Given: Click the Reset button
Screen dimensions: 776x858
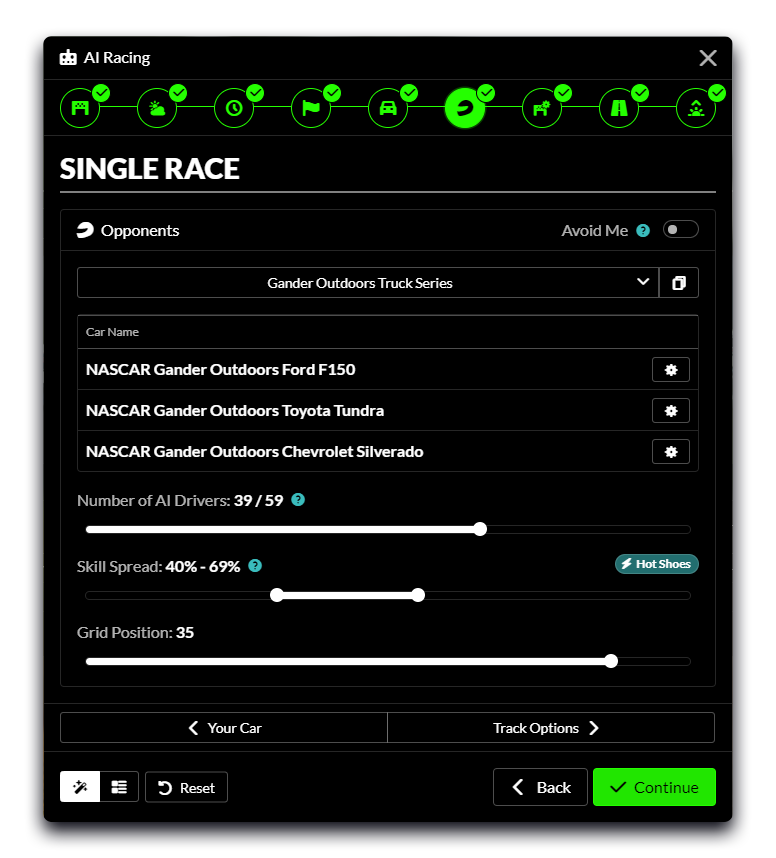Looking at the screenshot, I should point(186,787).
